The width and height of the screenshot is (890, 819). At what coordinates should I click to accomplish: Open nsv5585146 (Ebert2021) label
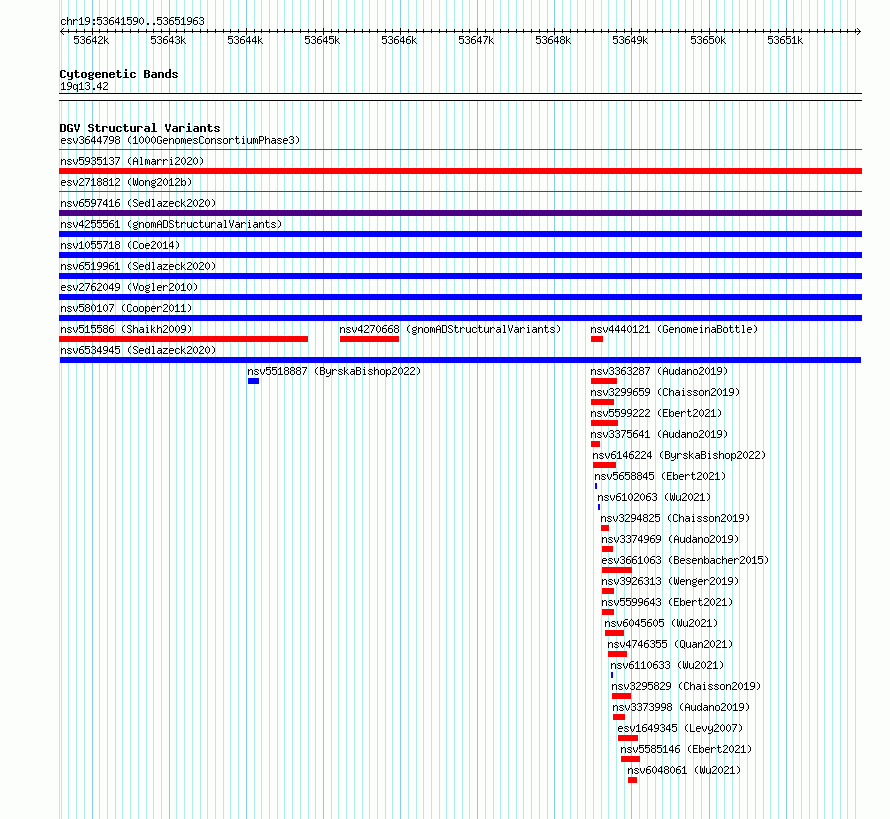[686, 749]
